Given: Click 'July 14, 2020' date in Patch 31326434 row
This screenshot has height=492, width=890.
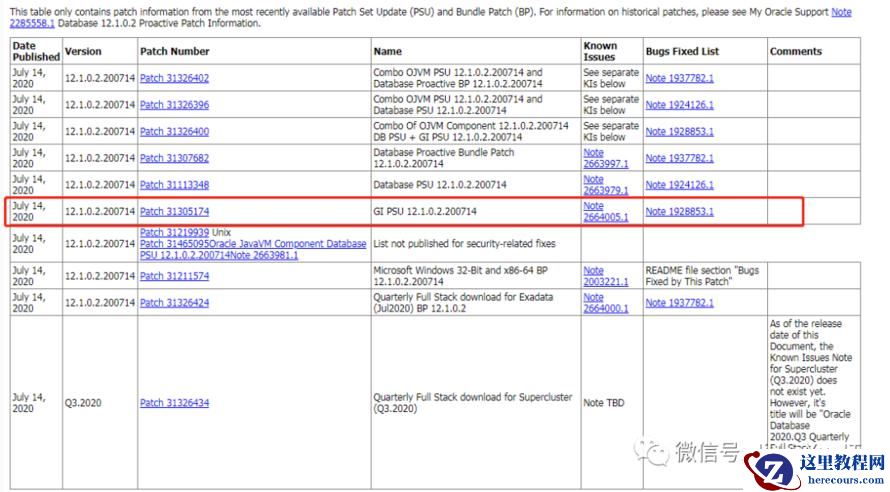Looking at the screenshot, I should coord(29,403).
